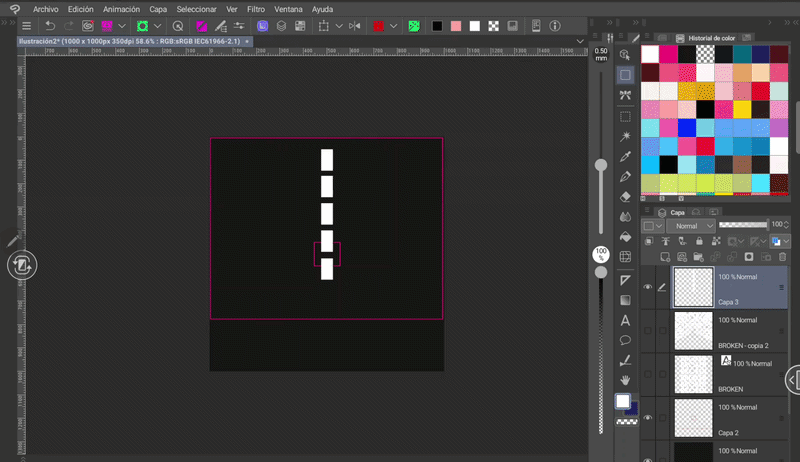
Task: Hide the Capa 2 layer
Action: 647,418
